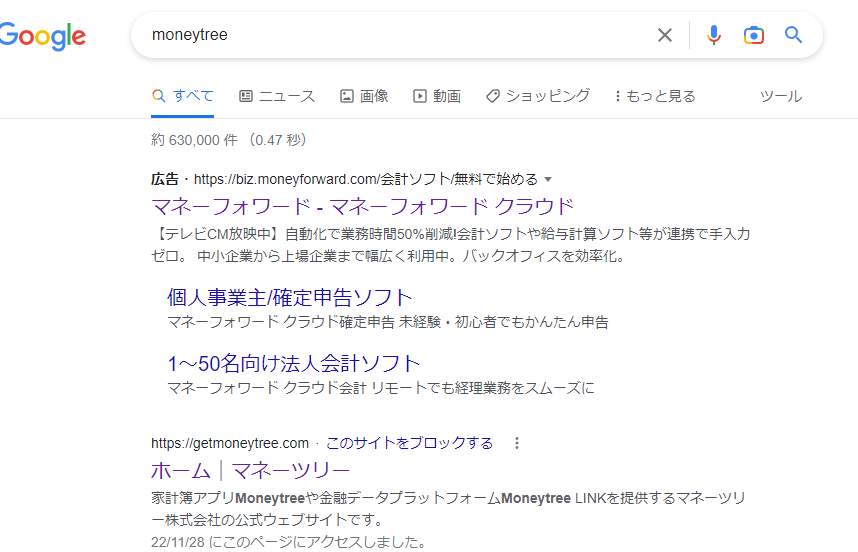Open 個人事業主/確定申告ソフト link
This screenshot has width=858, height=552.
(x=289, y=298)
